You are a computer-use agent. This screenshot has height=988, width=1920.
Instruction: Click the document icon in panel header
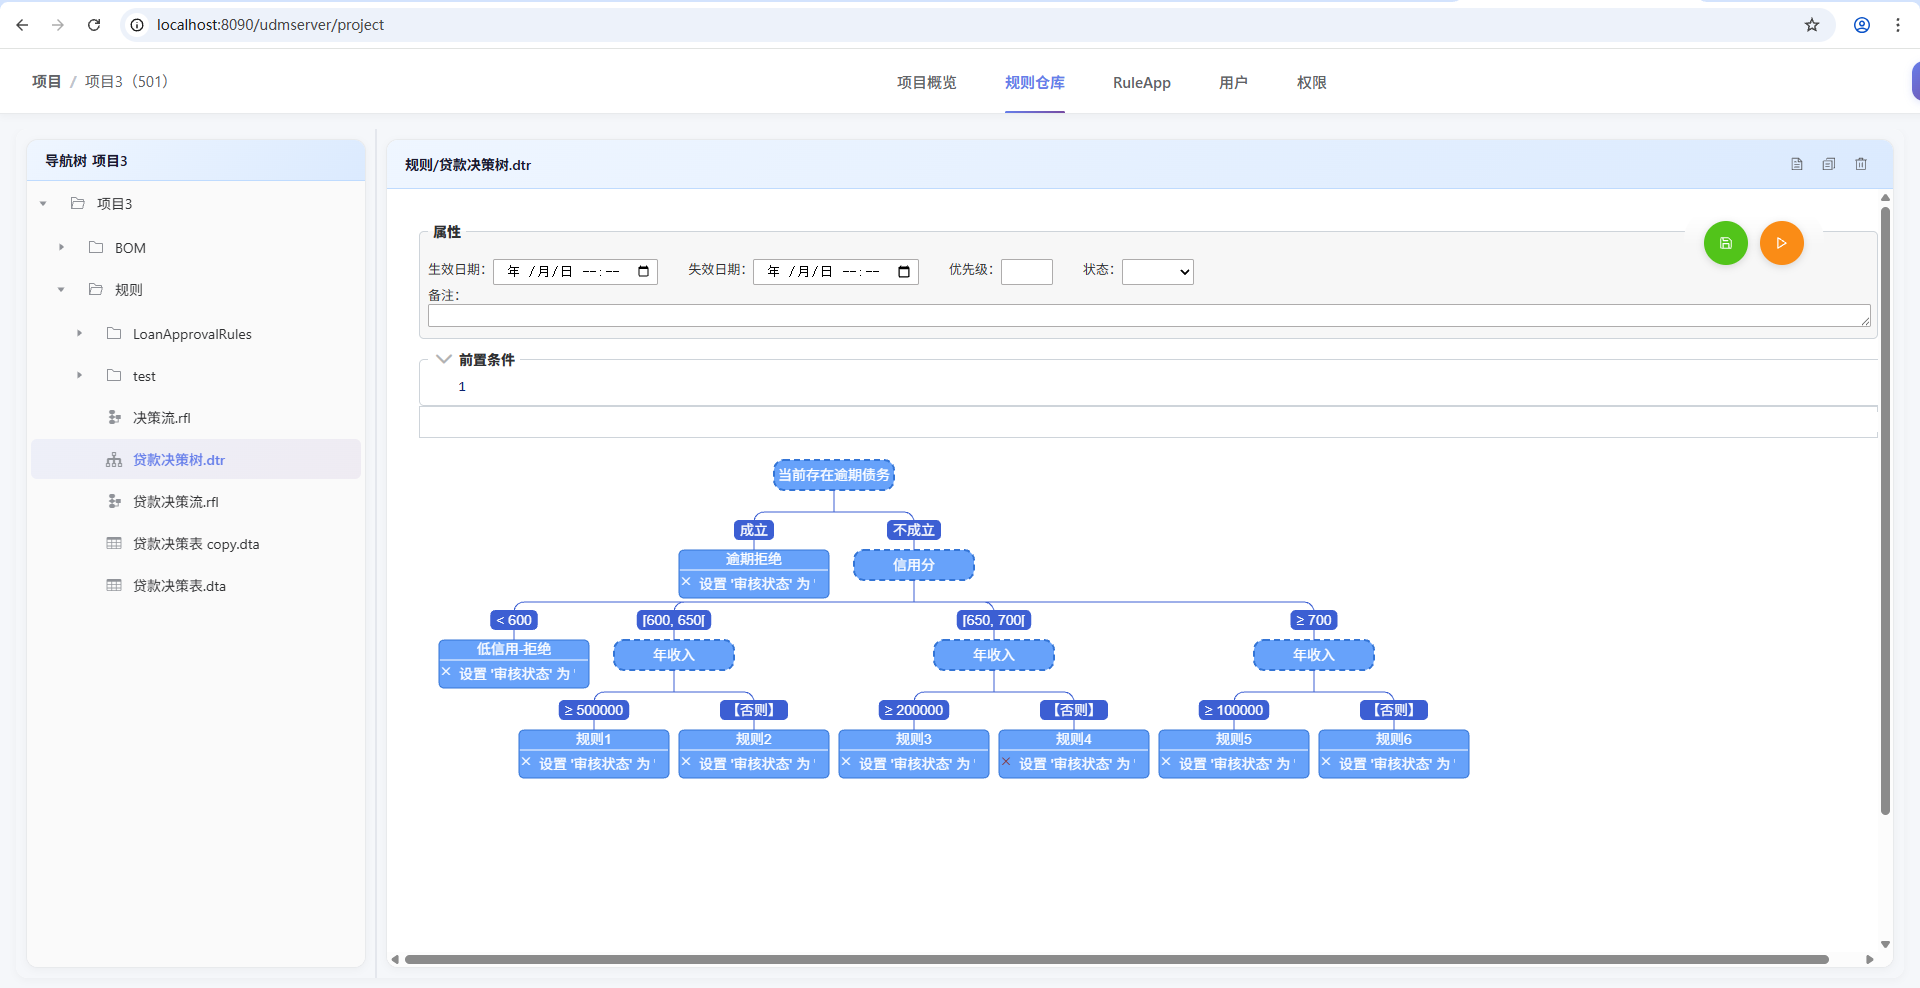(x=1797, y=164)
